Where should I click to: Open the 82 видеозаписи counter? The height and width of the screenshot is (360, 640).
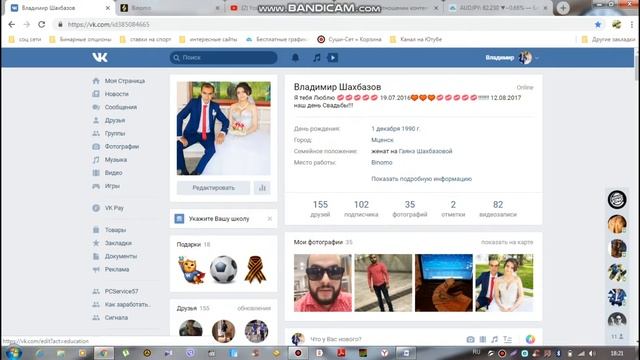pos(498,208)
